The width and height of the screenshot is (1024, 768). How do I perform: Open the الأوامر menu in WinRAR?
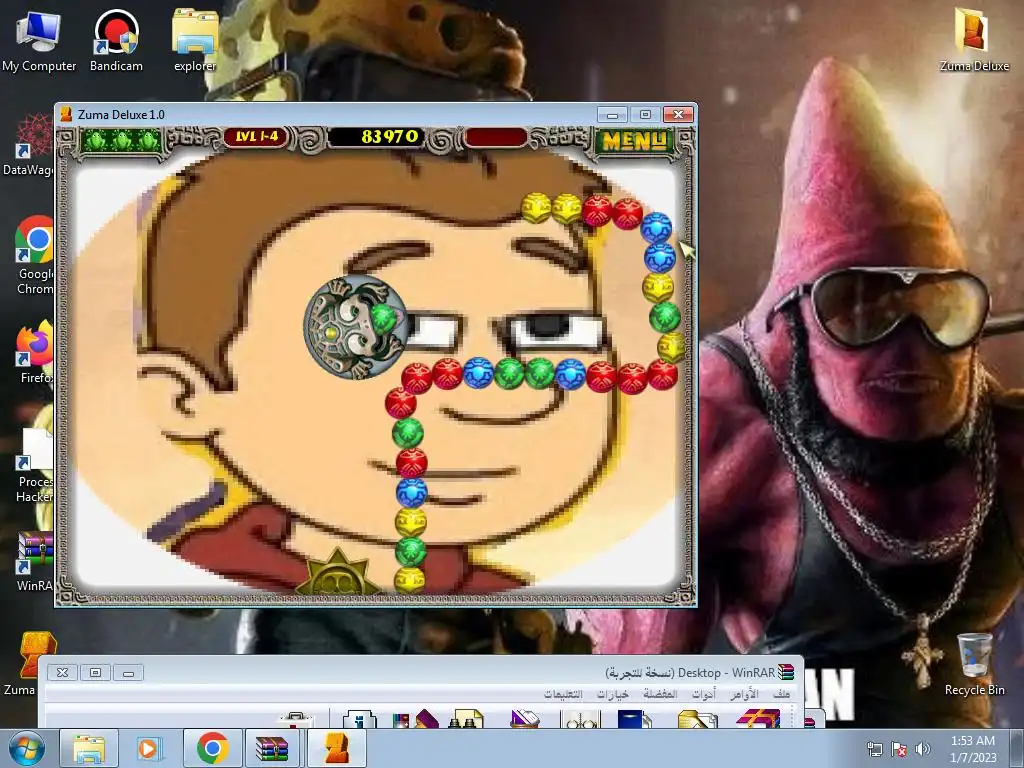click(x=744, y=694)
